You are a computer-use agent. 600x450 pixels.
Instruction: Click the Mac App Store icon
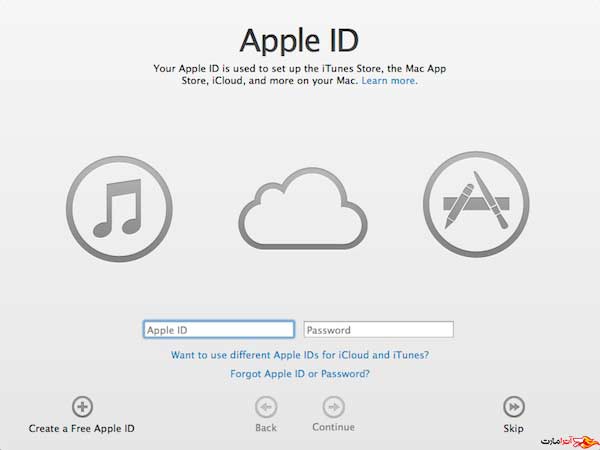pos(476,204)
